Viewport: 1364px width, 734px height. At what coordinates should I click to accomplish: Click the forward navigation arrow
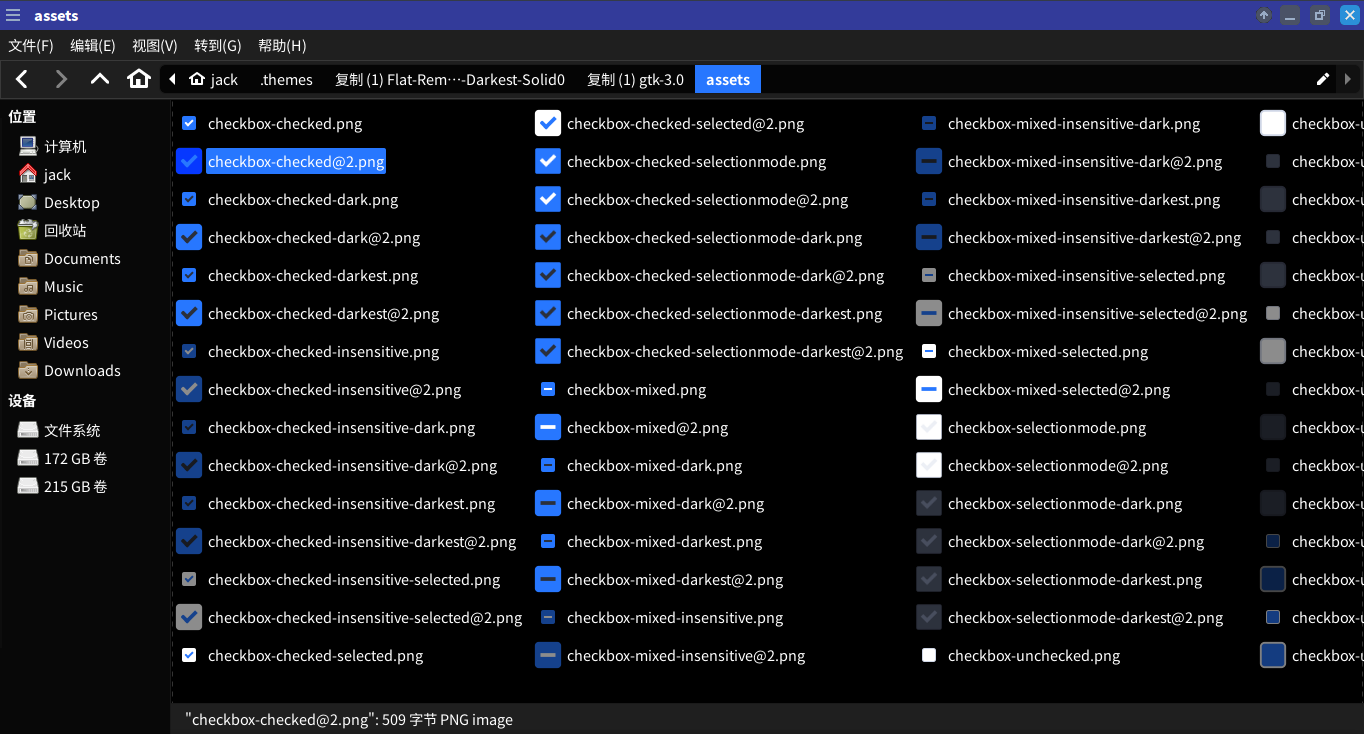[60, 78]
